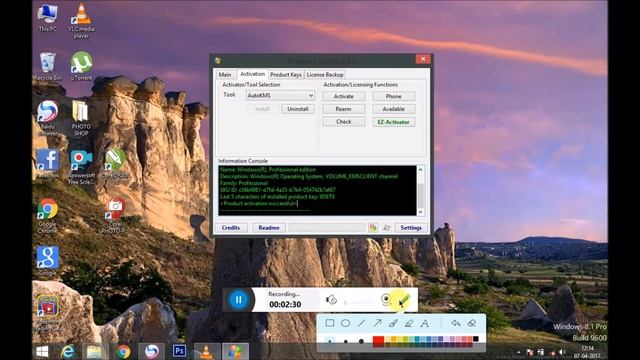The height and width of the screenshot is (360, 640).
Task: Open uTorrent desktop shortcut
Action: point(81,66)
